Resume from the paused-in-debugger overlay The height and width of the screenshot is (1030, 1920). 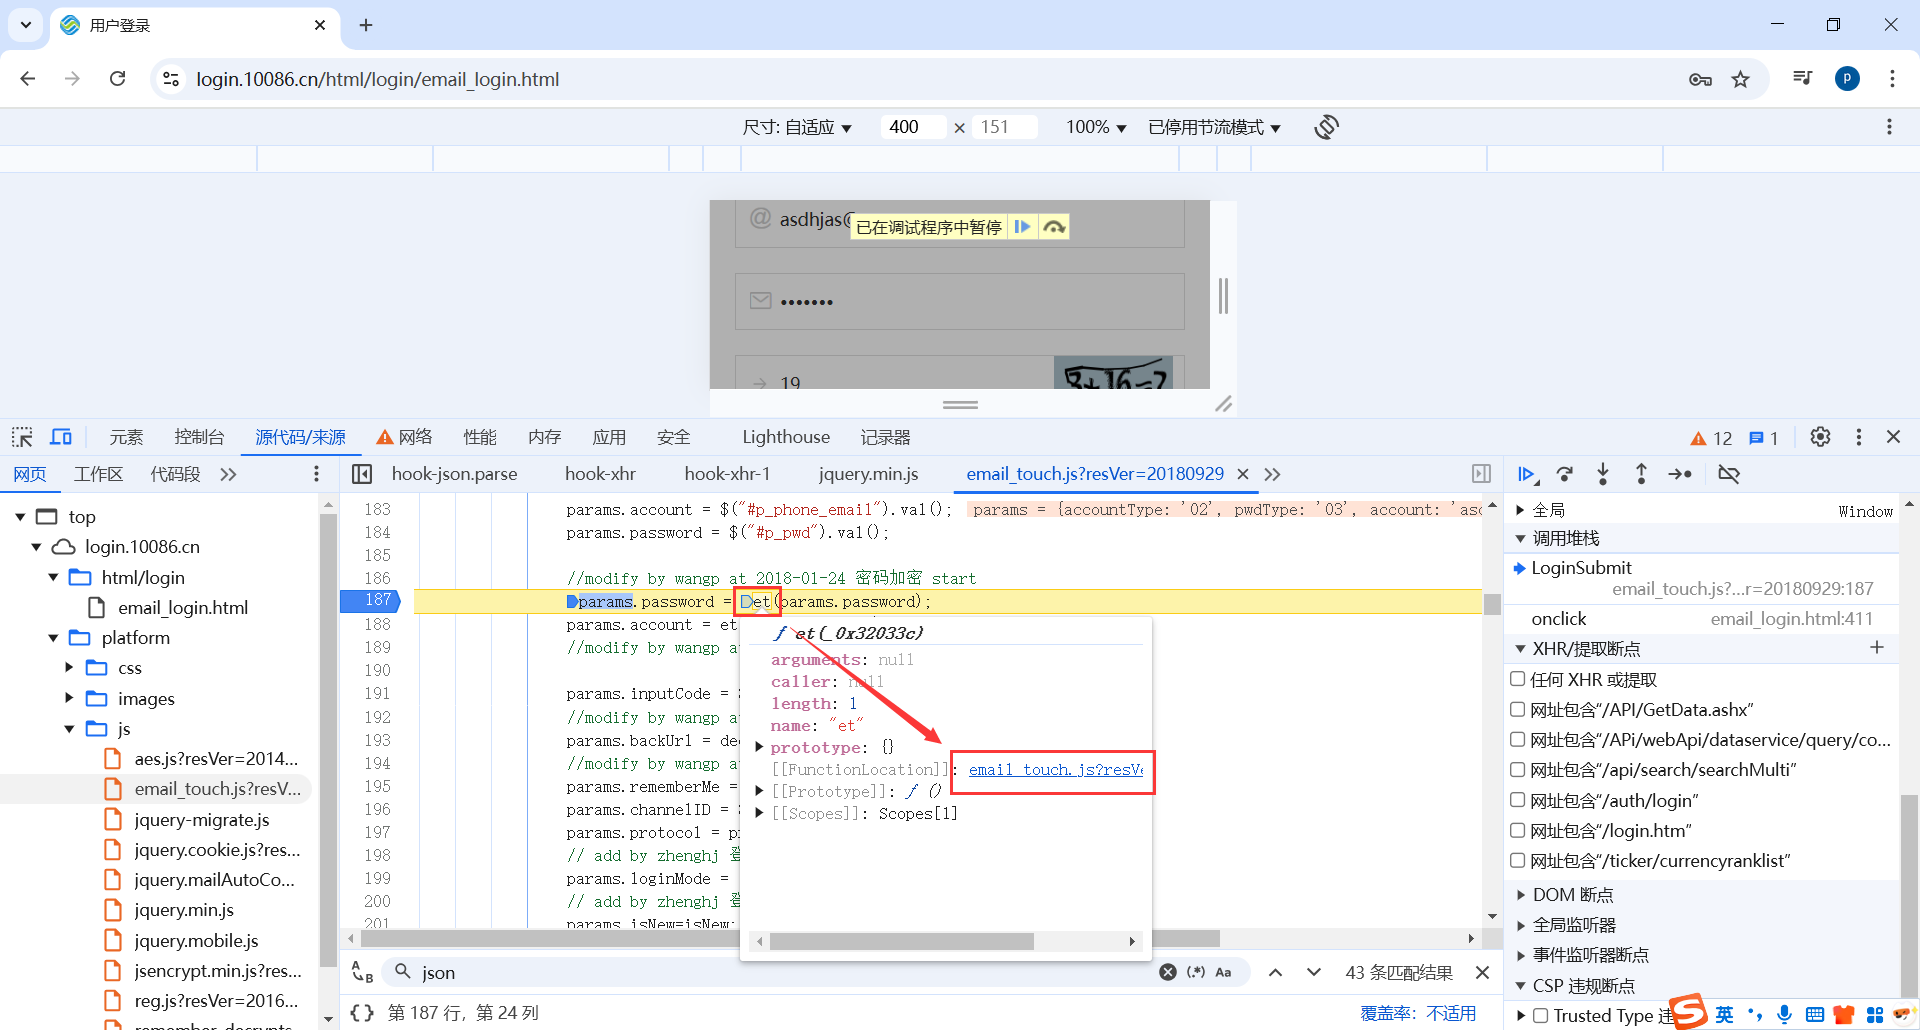(1022, 227)
